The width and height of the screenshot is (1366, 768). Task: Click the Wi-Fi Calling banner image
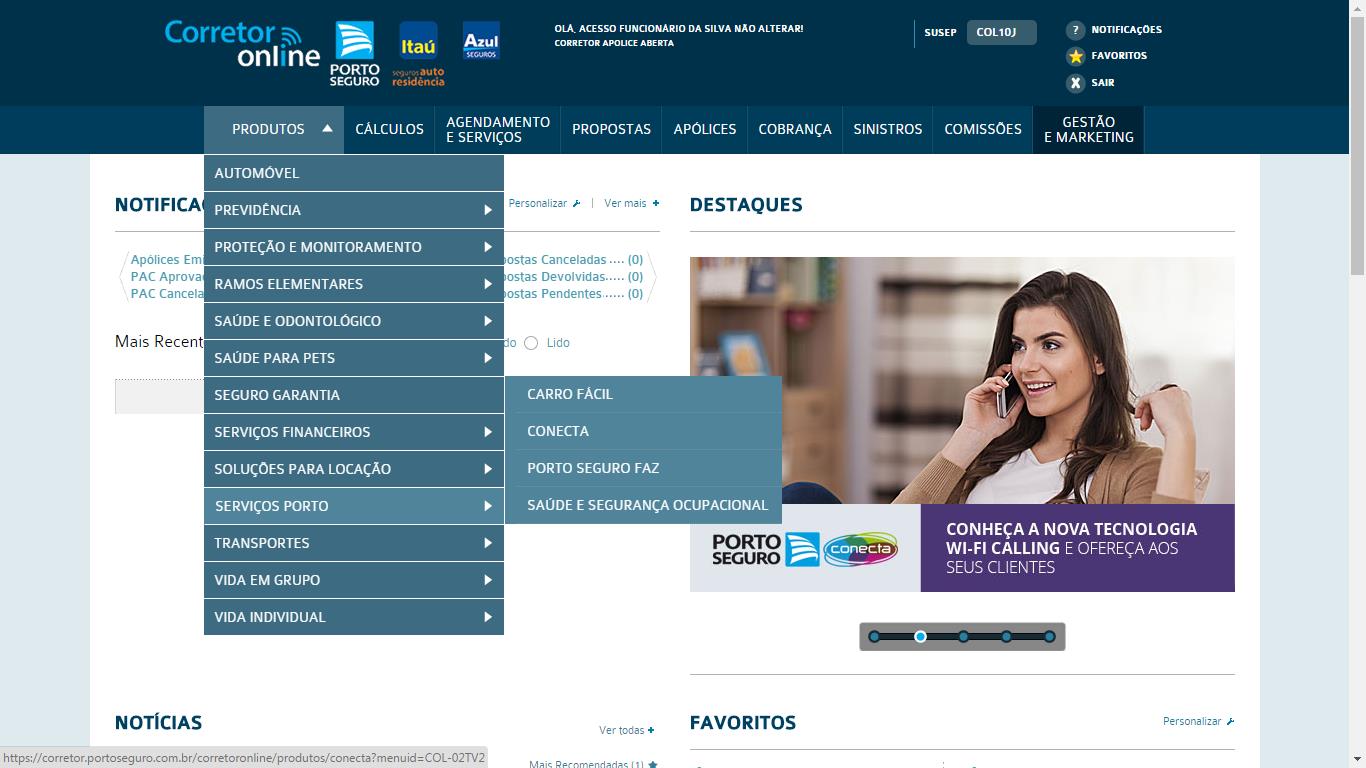962,424
